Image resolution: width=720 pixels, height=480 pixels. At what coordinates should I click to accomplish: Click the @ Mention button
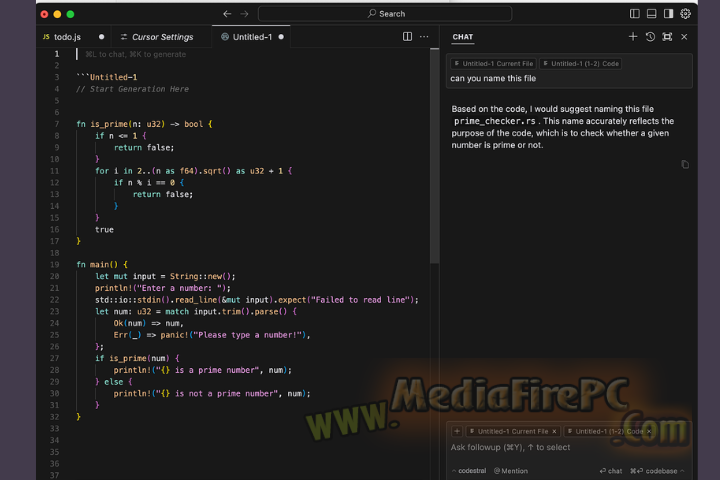pos(511,471)
